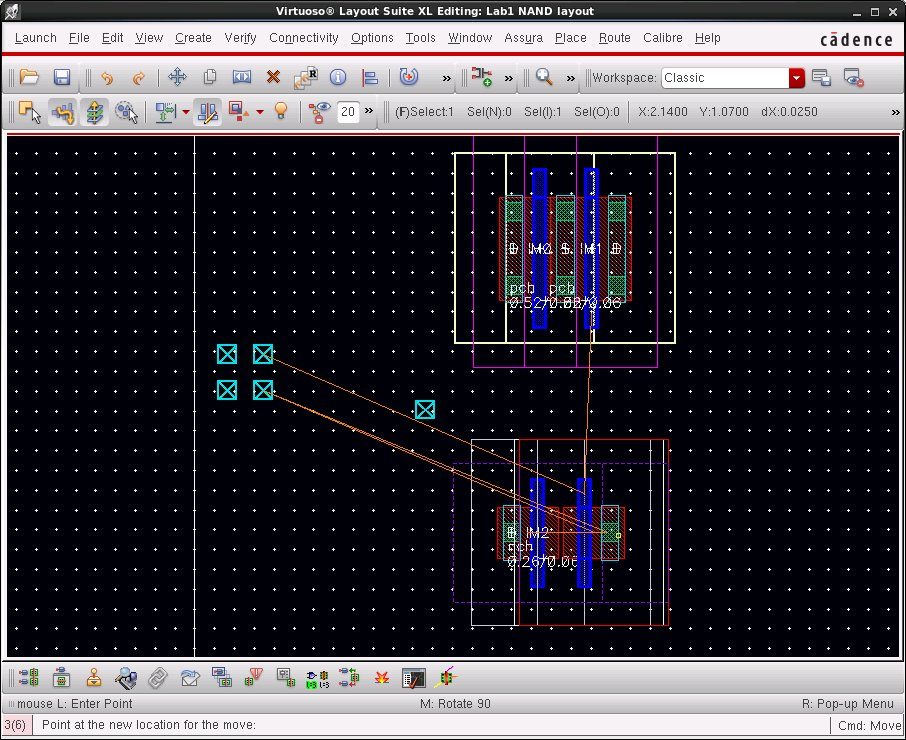Image resolution: width=906 pixels, height=740 pixels.
Task: Open the Tools menu
Action: (421, 38)
